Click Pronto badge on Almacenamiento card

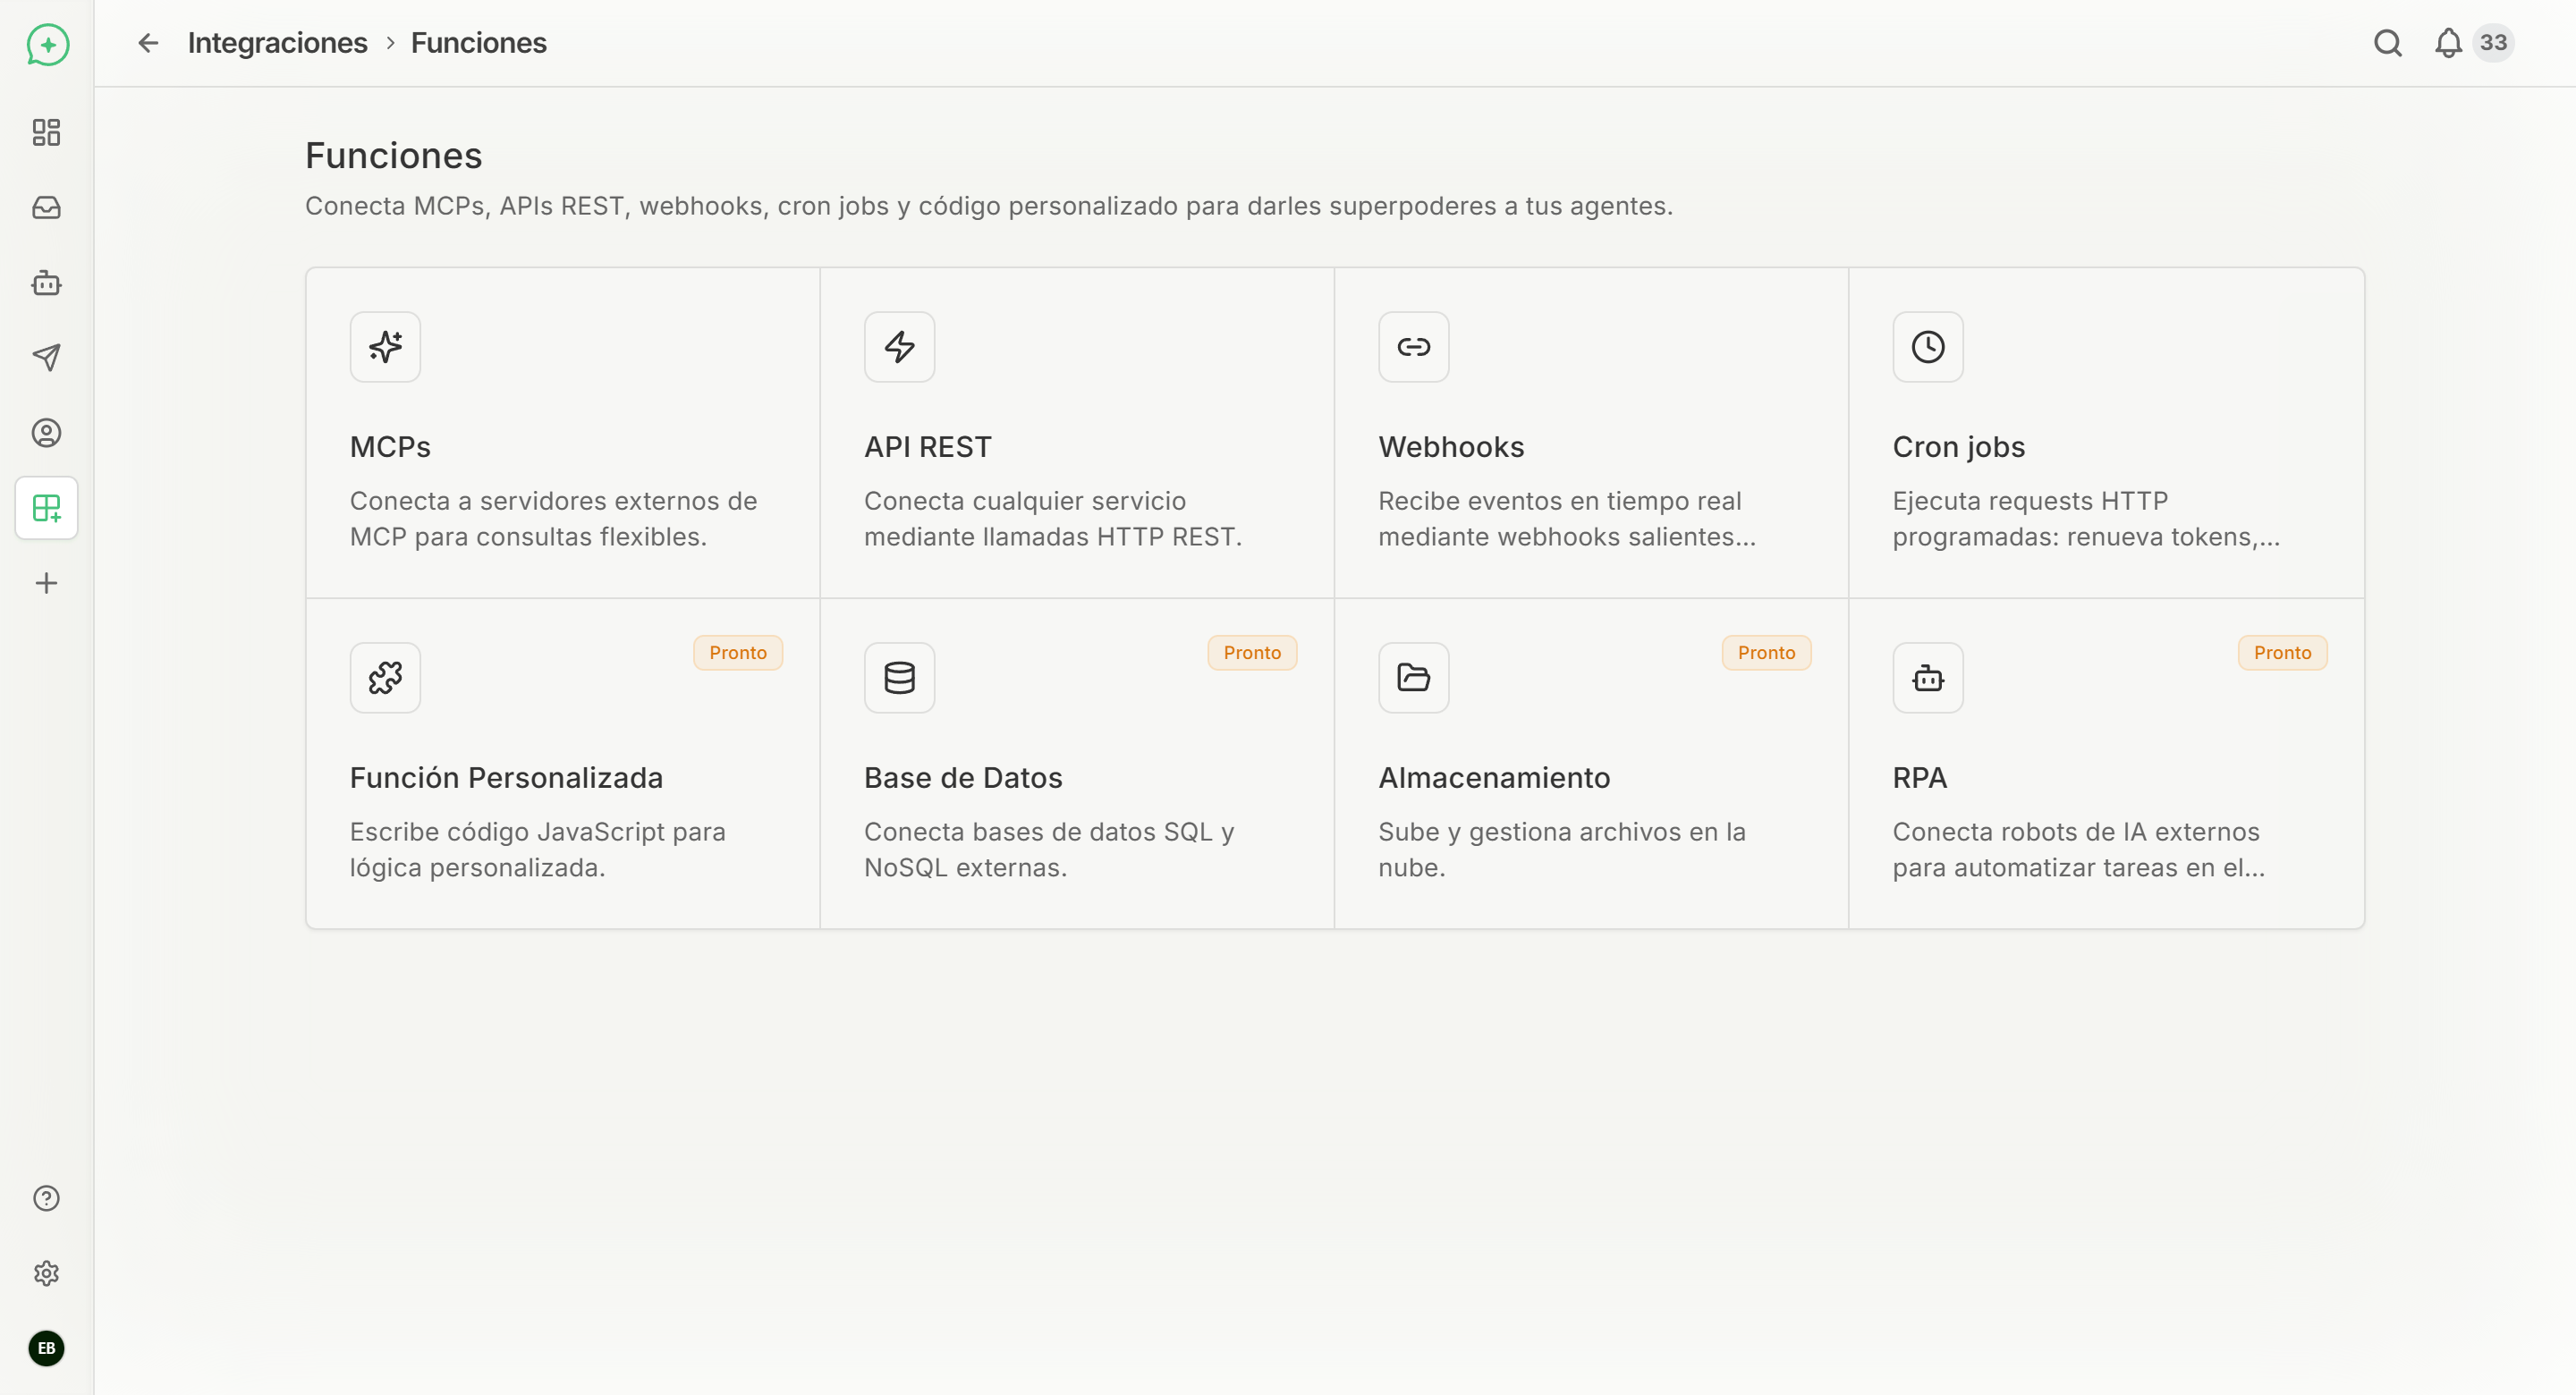1766,653
